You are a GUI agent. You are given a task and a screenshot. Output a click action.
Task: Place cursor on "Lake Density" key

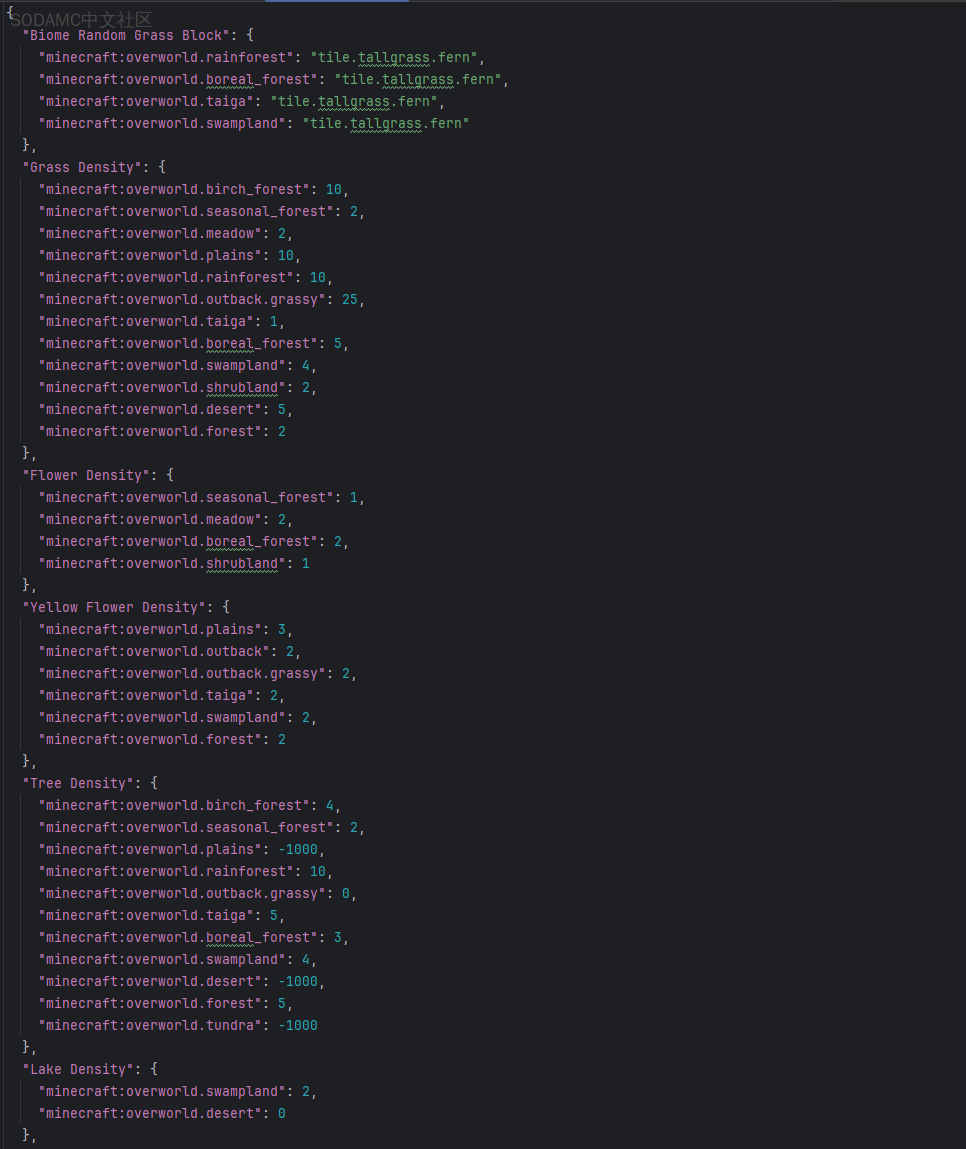click(x=78, y=1069)
